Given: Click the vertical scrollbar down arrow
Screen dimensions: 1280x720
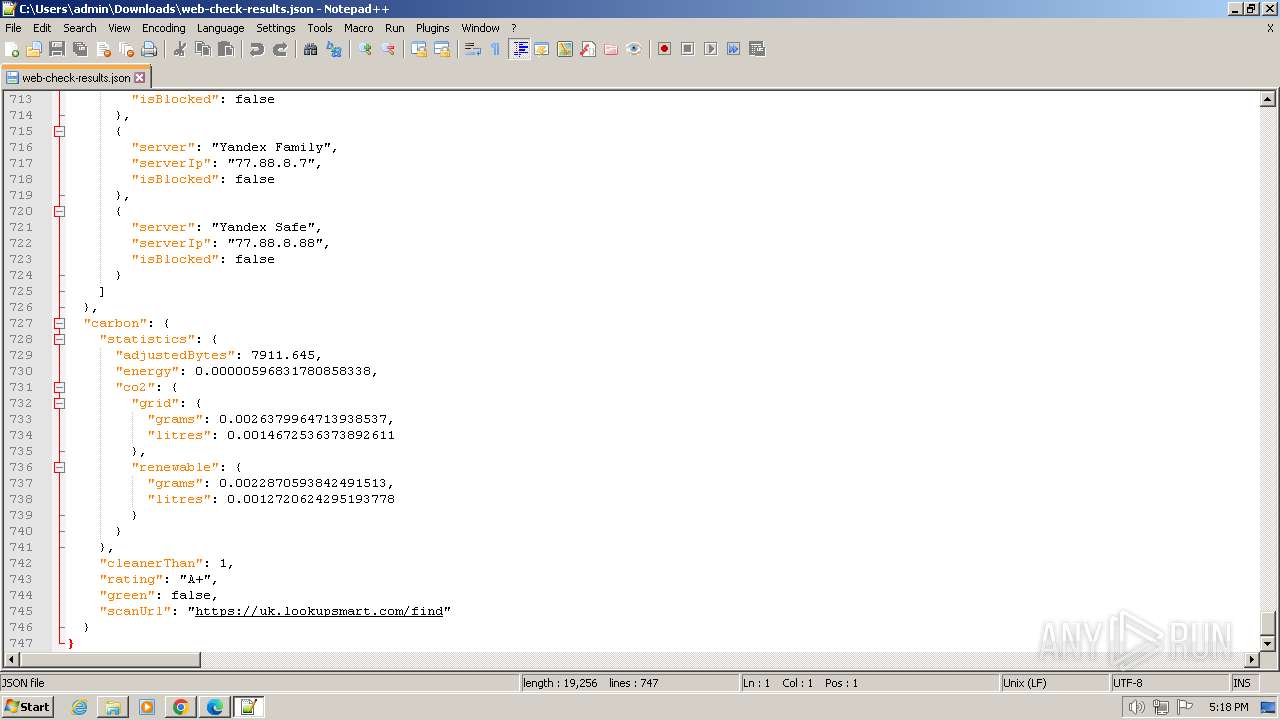Looking at the screenshot, I should pos(1267,644).
